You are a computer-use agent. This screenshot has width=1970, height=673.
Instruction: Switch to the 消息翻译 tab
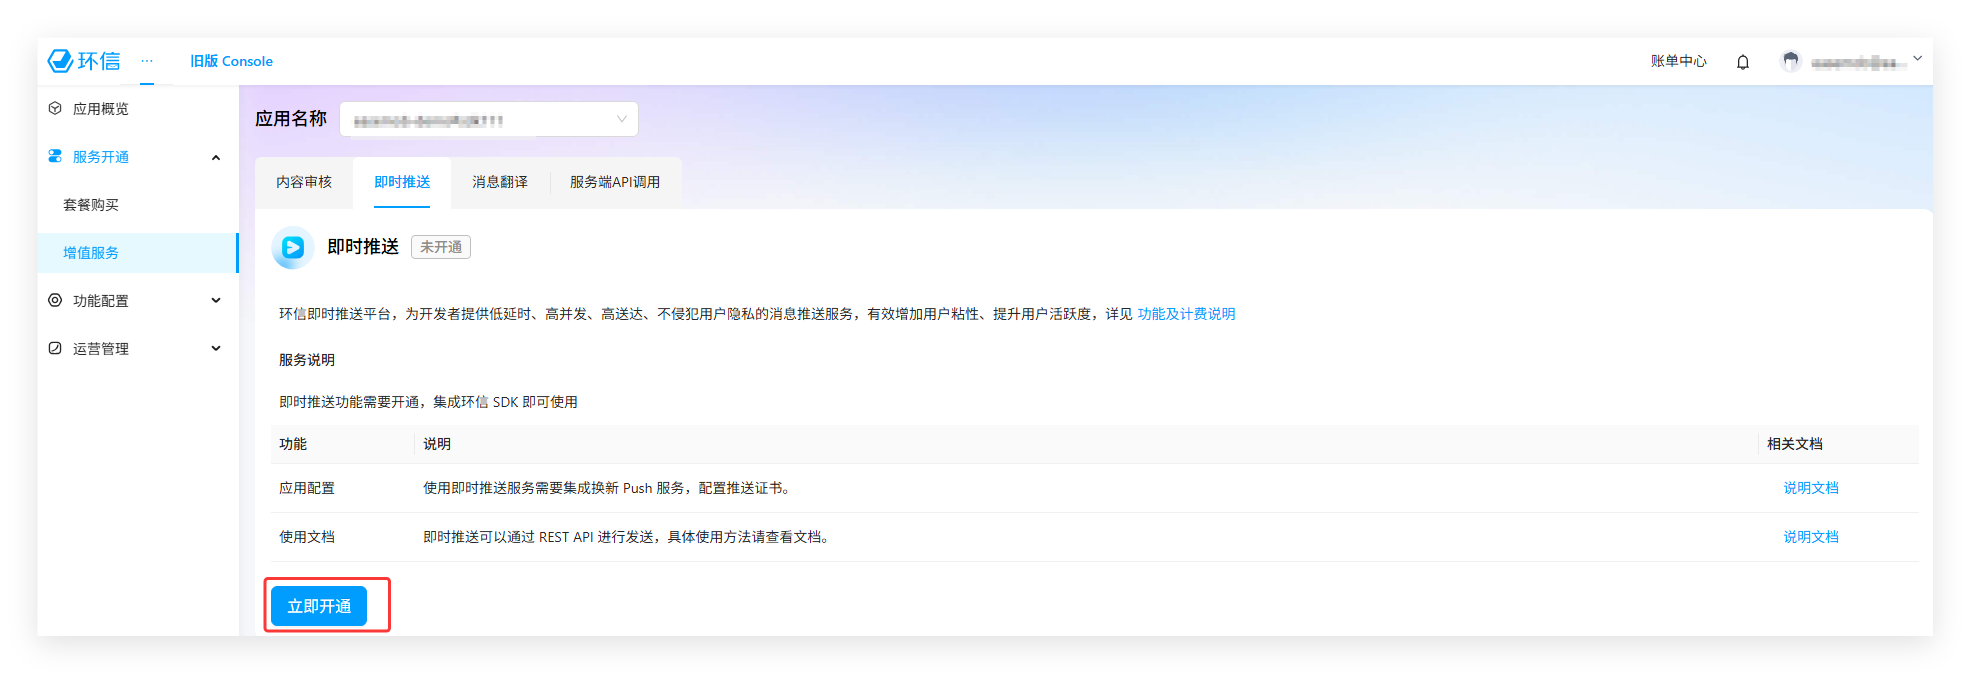click(x=500, y=182)
